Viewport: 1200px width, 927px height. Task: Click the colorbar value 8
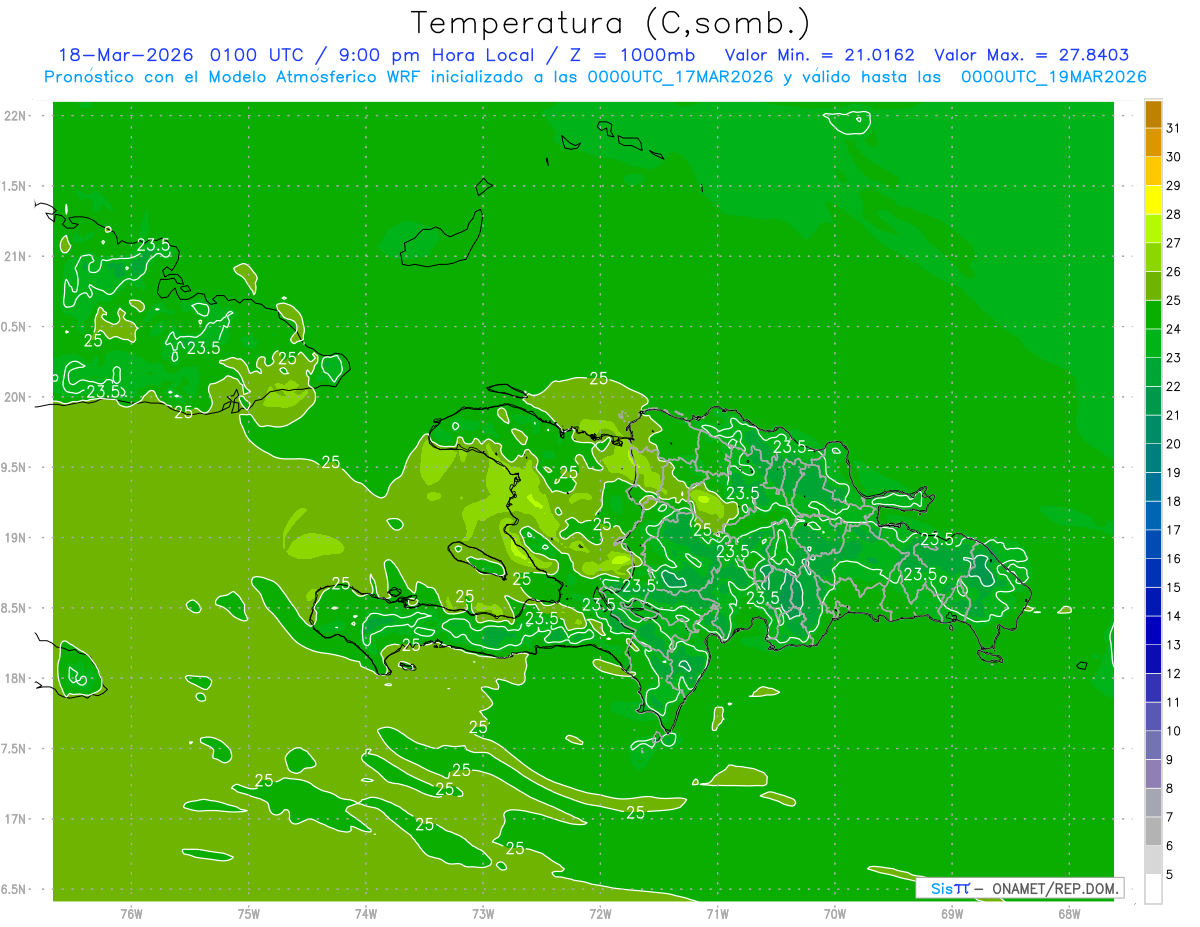coord(1170,789)
